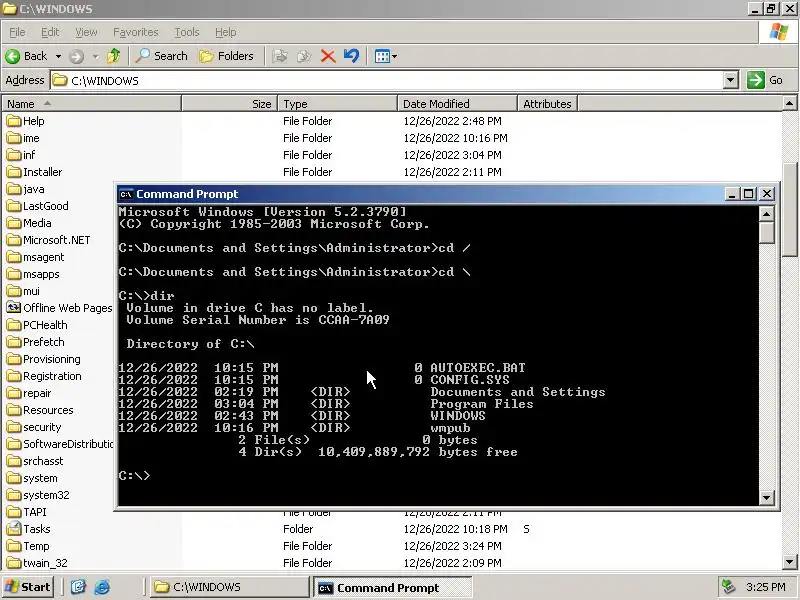
Task: Open the View menu
Action: 86,32
